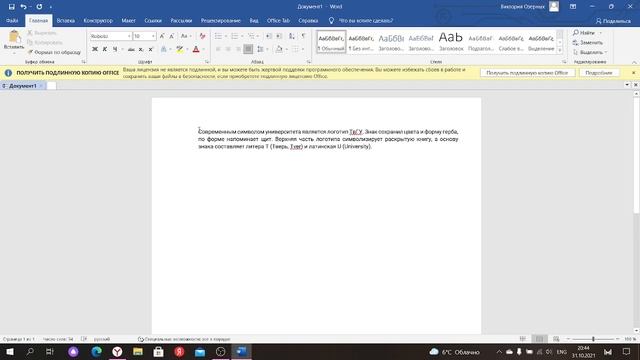
Task: Click the Подробнее button in the warning bar
Action: tap(599, 73)
